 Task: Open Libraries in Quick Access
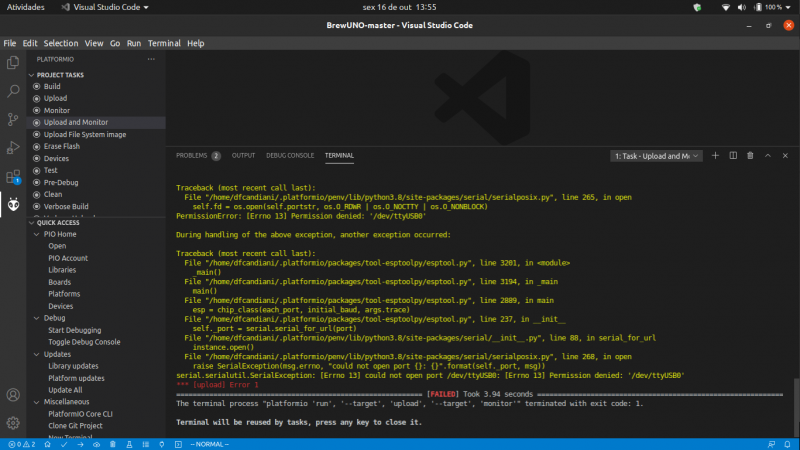62,270
